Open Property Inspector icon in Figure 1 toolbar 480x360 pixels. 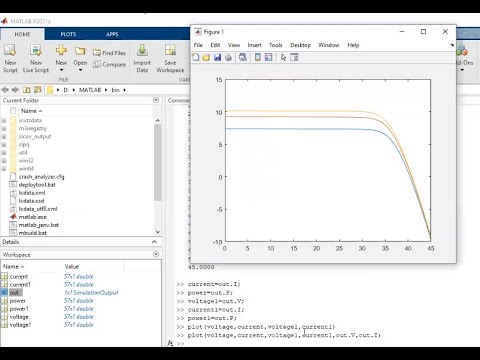[x=294, y=57]
